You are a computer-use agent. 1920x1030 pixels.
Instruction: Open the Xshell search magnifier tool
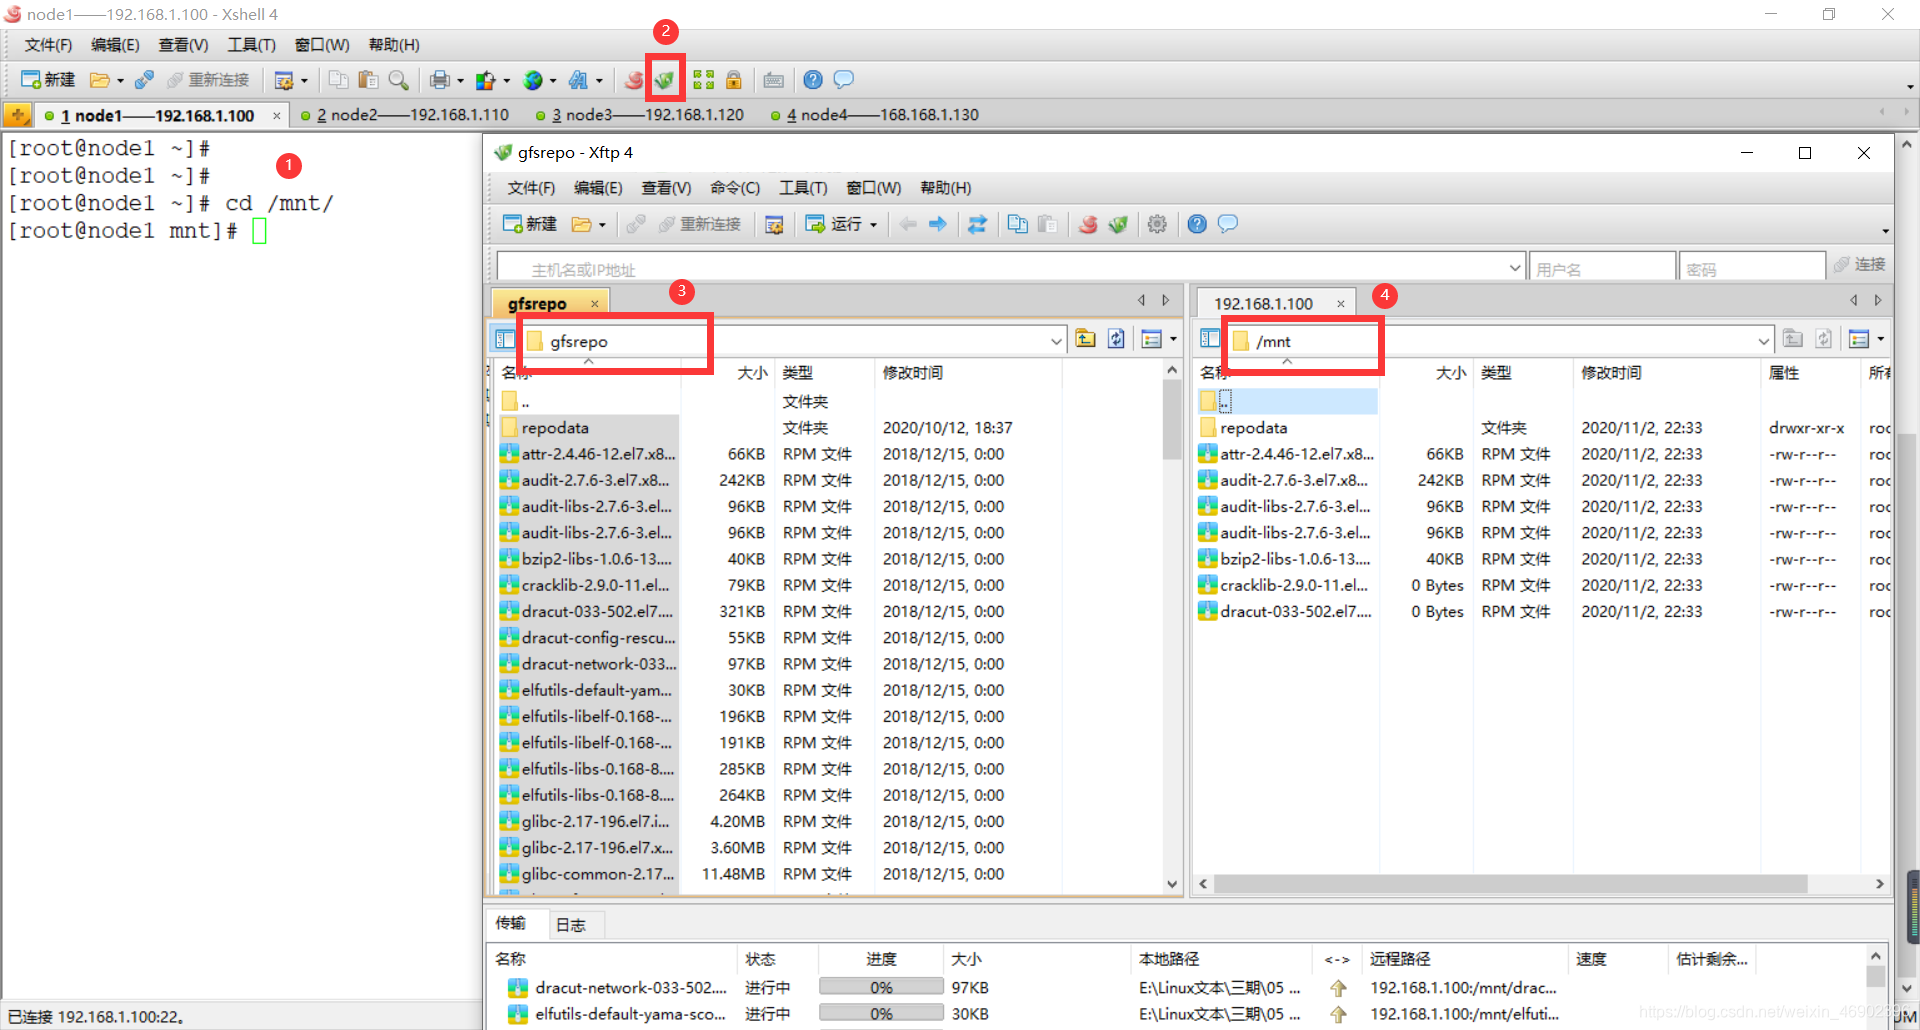[398, 80]
